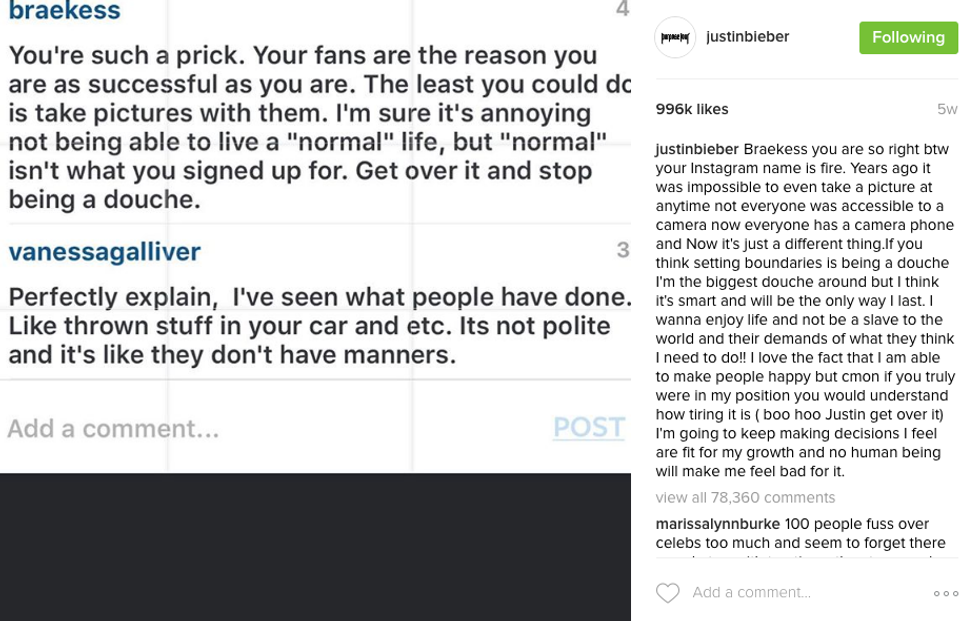Click the braekess username in screenshot image
Screen dimensions: 980x621
click(x=64, y=12)
